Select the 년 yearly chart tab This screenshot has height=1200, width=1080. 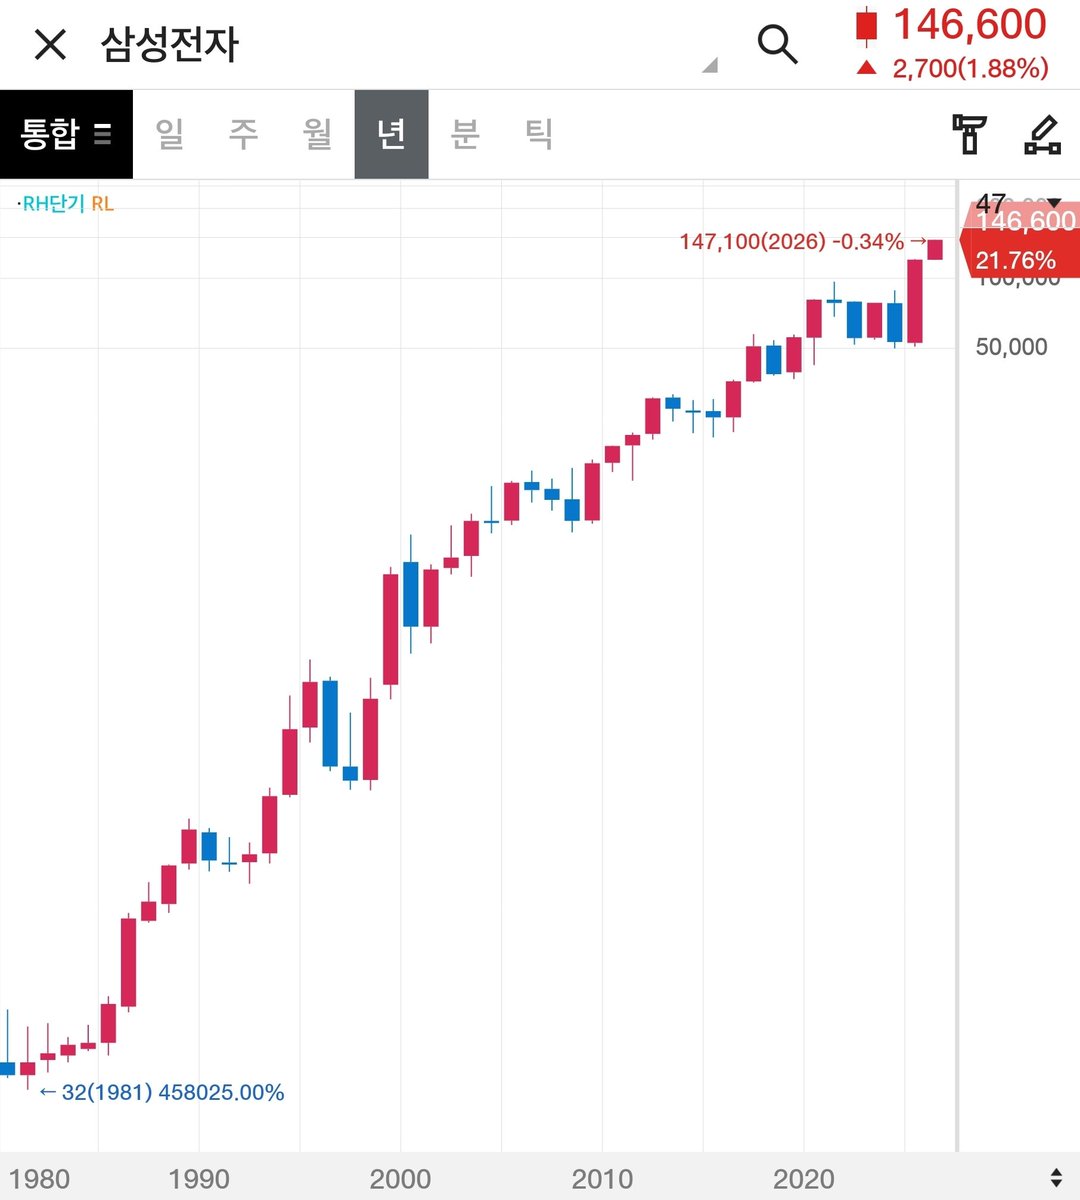point(392,134)
